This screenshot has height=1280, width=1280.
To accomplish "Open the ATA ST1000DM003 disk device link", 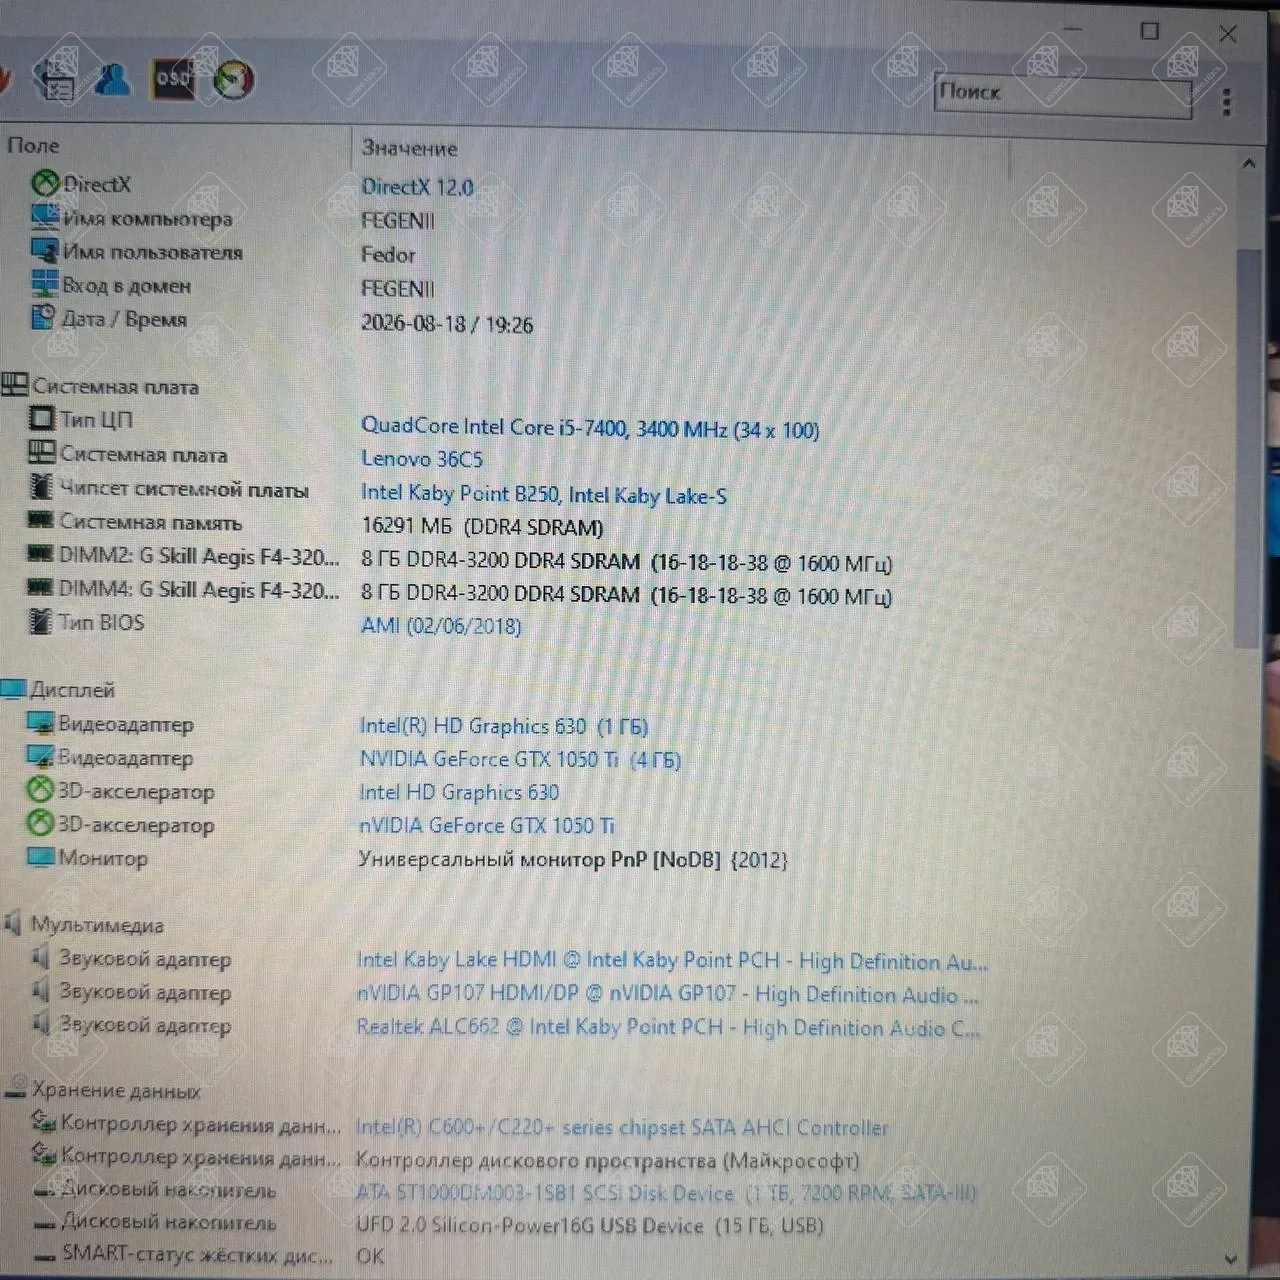I will coord(666,1193).
